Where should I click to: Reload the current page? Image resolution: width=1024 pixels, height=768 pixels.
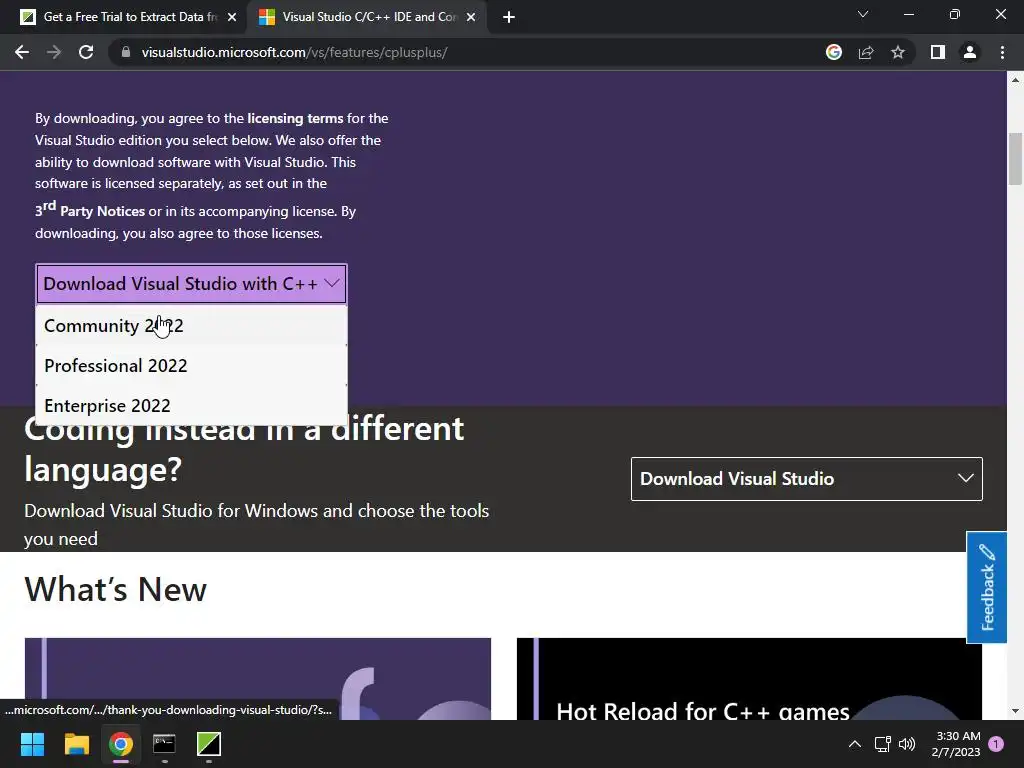86,52
